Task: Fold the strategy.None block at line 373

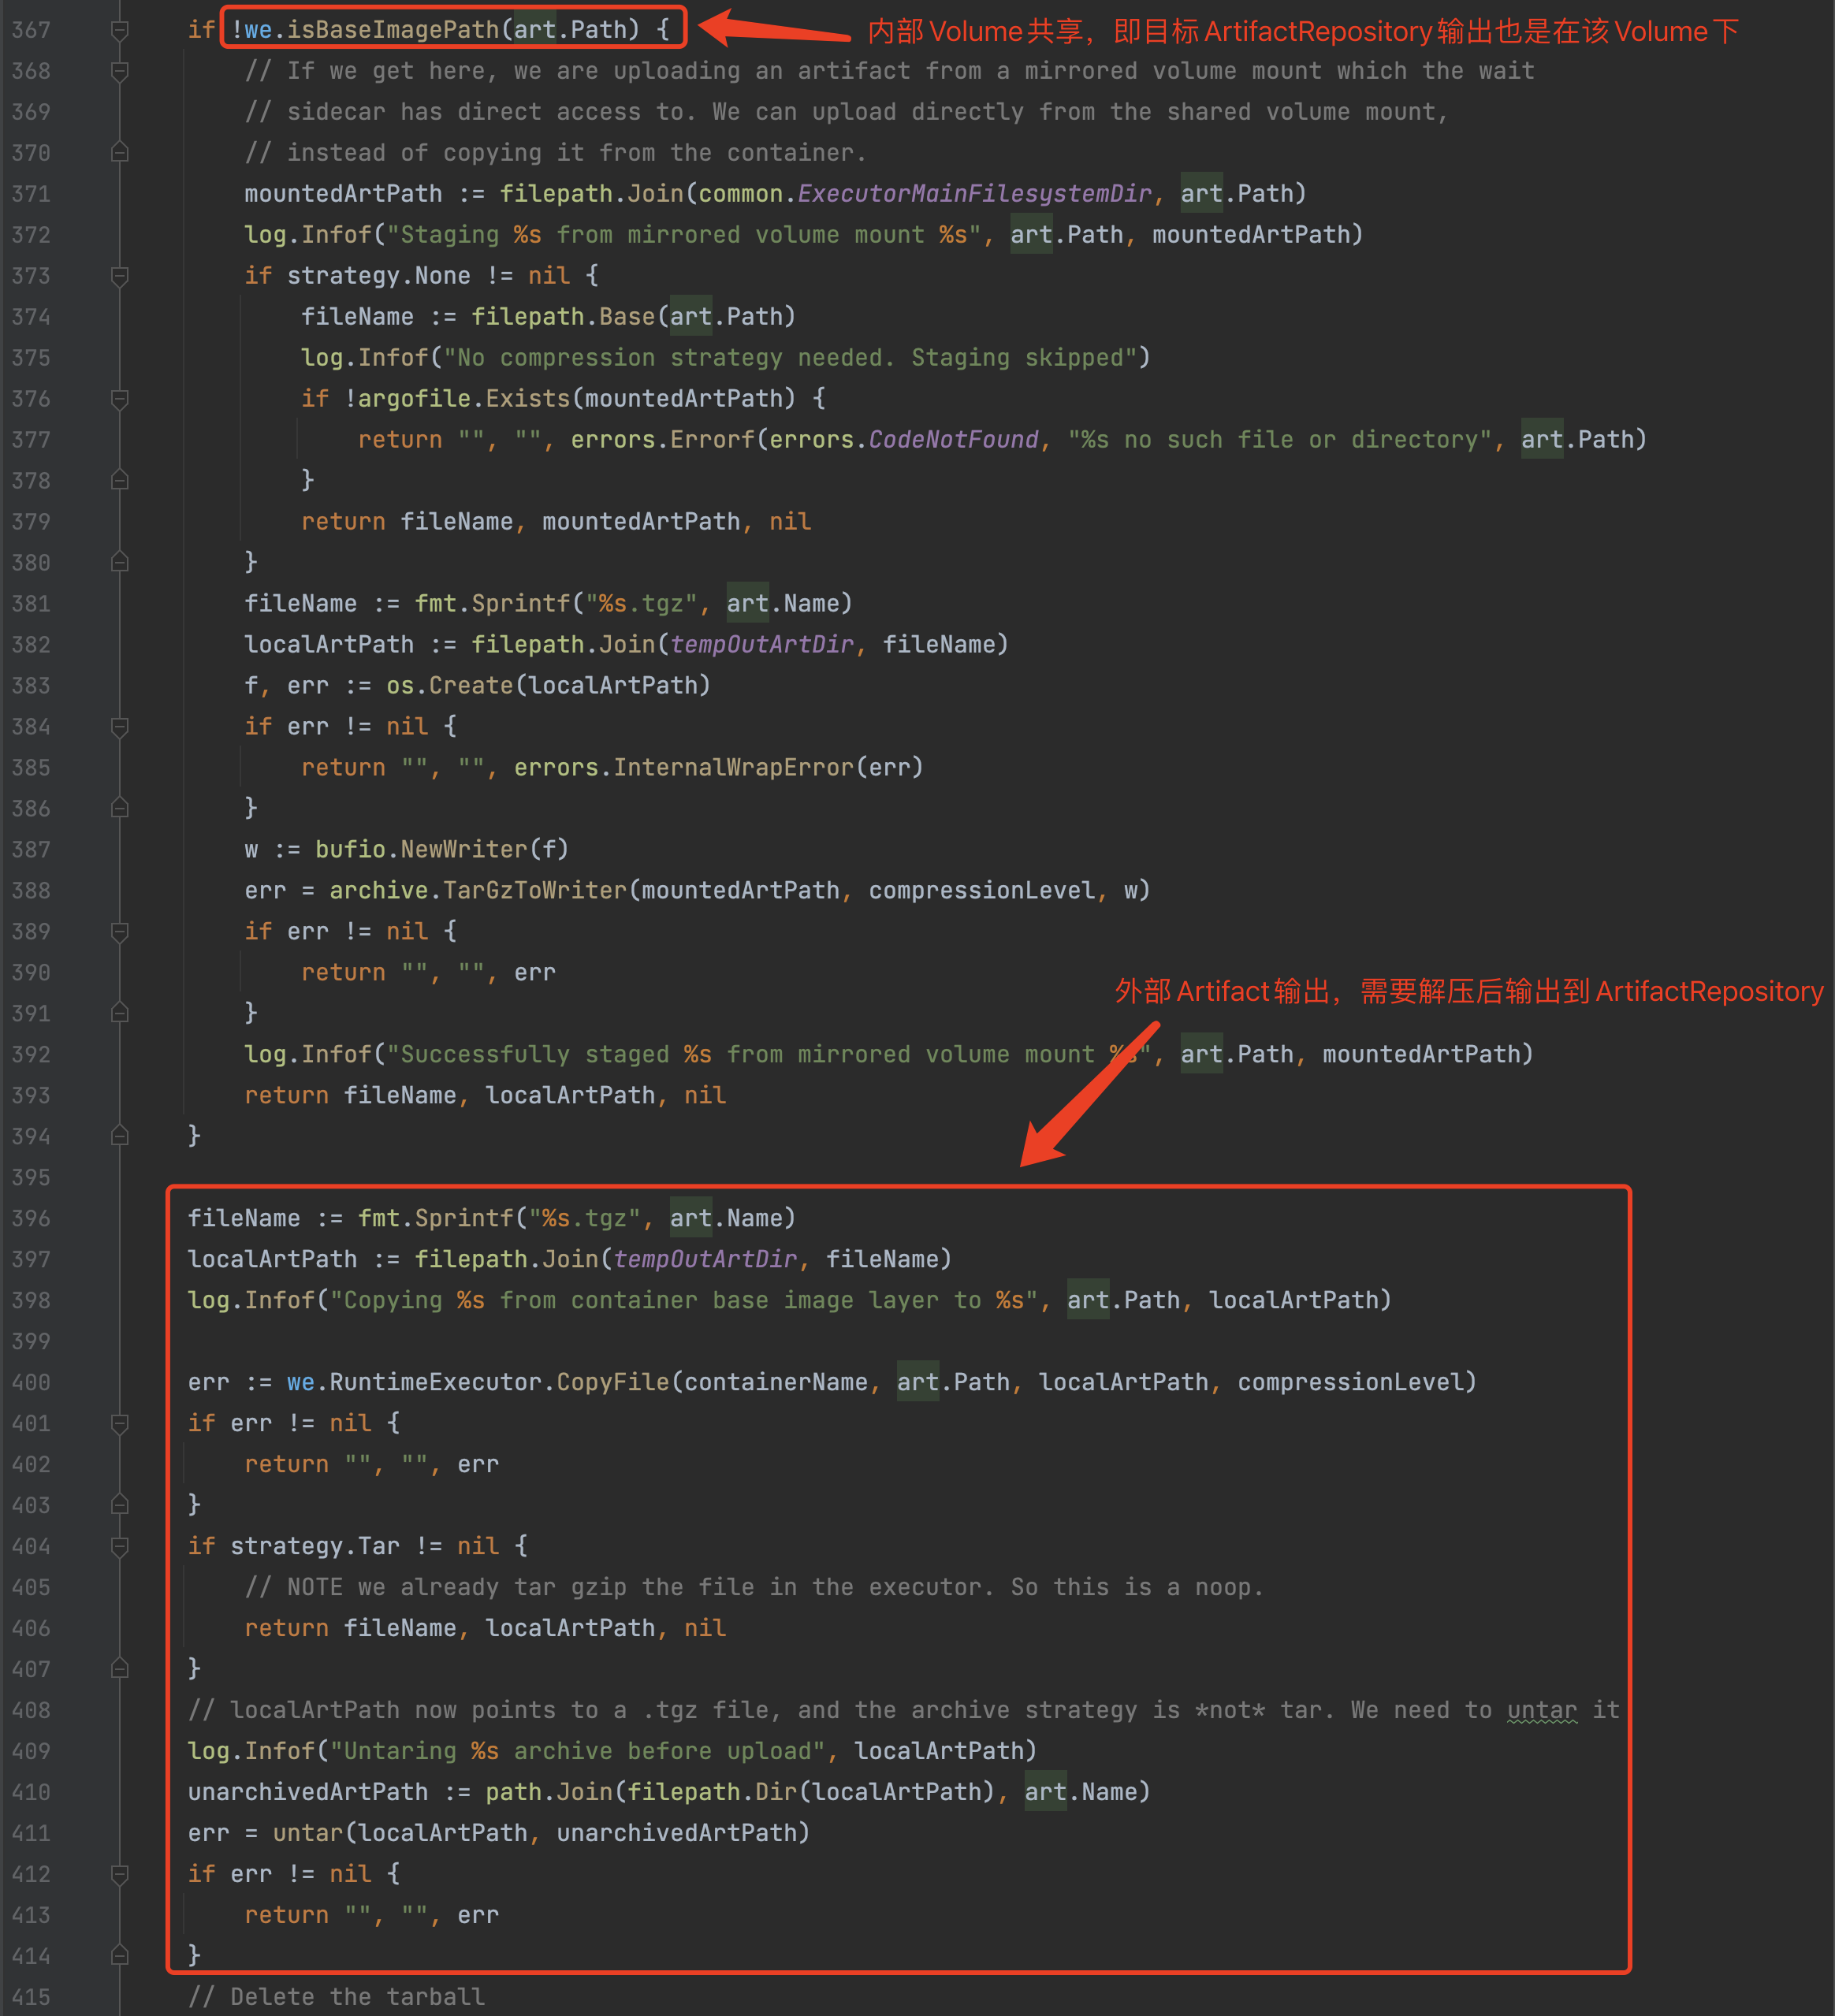Action: tap(119, 276)
